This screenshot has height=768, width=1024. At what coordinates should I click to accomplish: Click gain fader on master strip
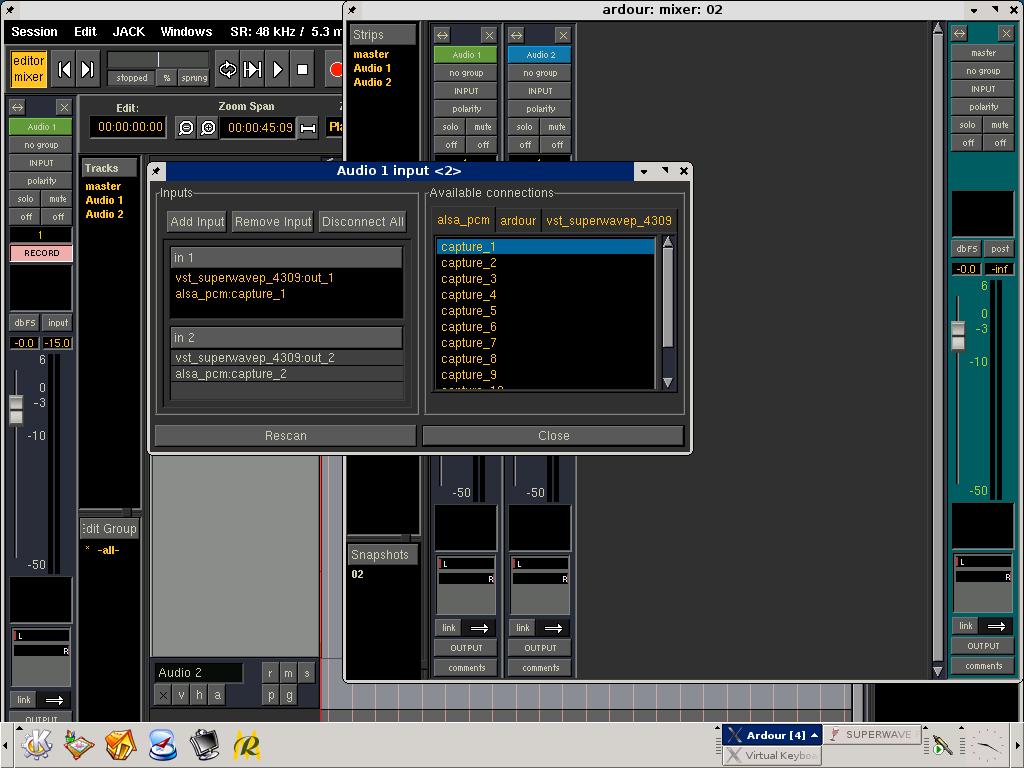958,336
